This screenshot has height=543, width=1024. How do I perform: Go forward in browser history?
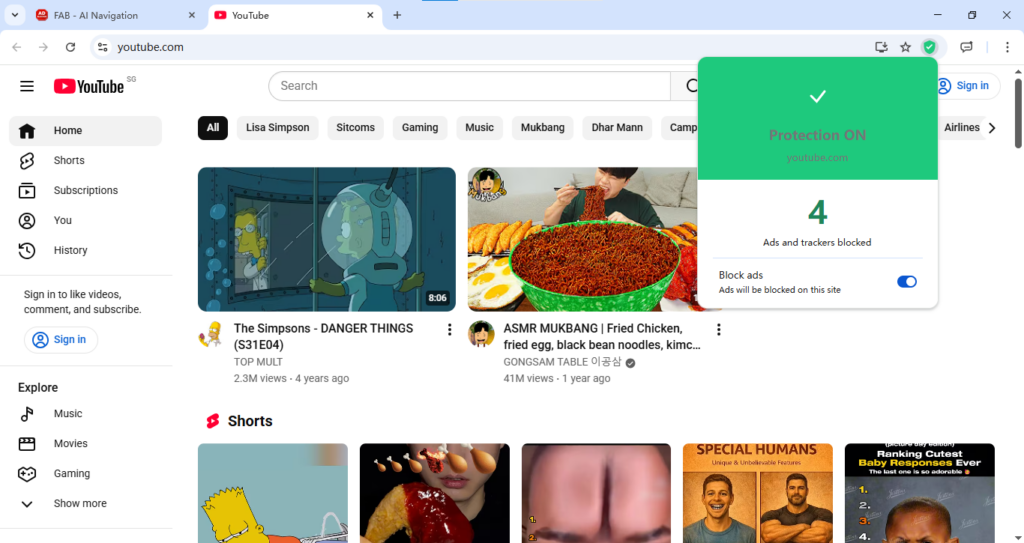(43, 47)
